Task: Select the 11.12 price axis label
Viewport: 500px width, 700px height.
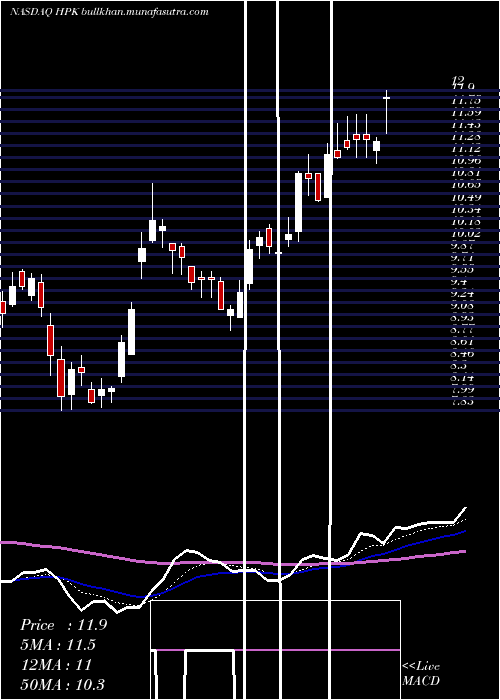Action: 466,150
